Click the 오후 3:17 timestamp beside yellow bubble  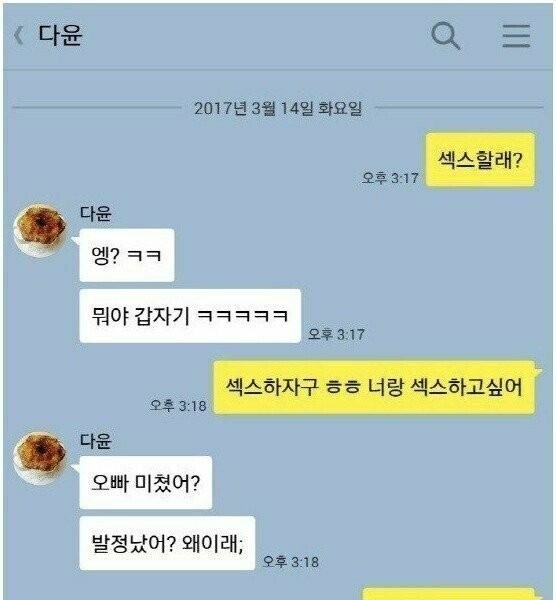pyautogui.click(x=390, y=178)
